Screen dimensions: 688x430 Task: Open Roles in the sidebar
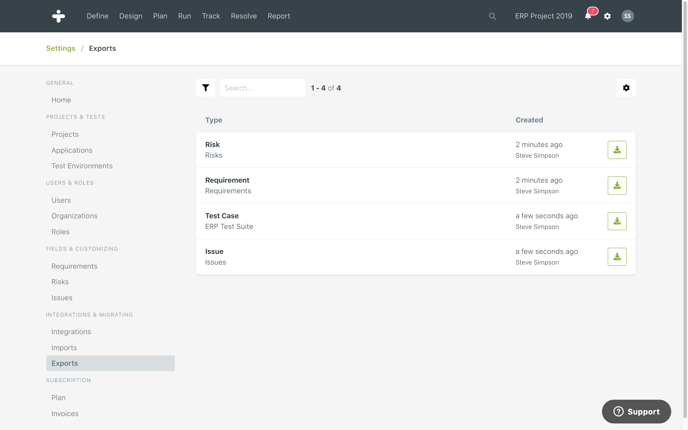point(61,232)
